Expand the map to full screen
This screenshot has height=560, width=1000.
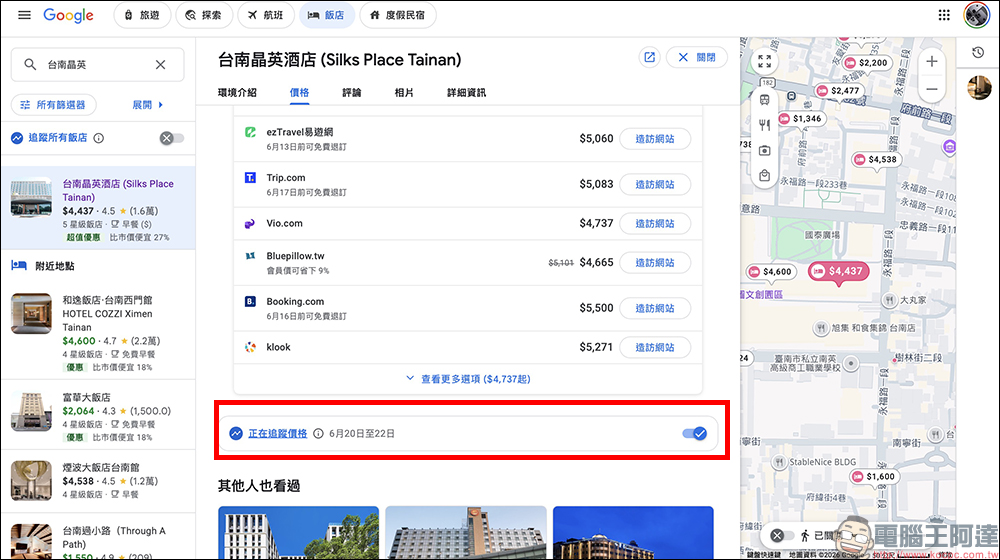tap(765, 61)
